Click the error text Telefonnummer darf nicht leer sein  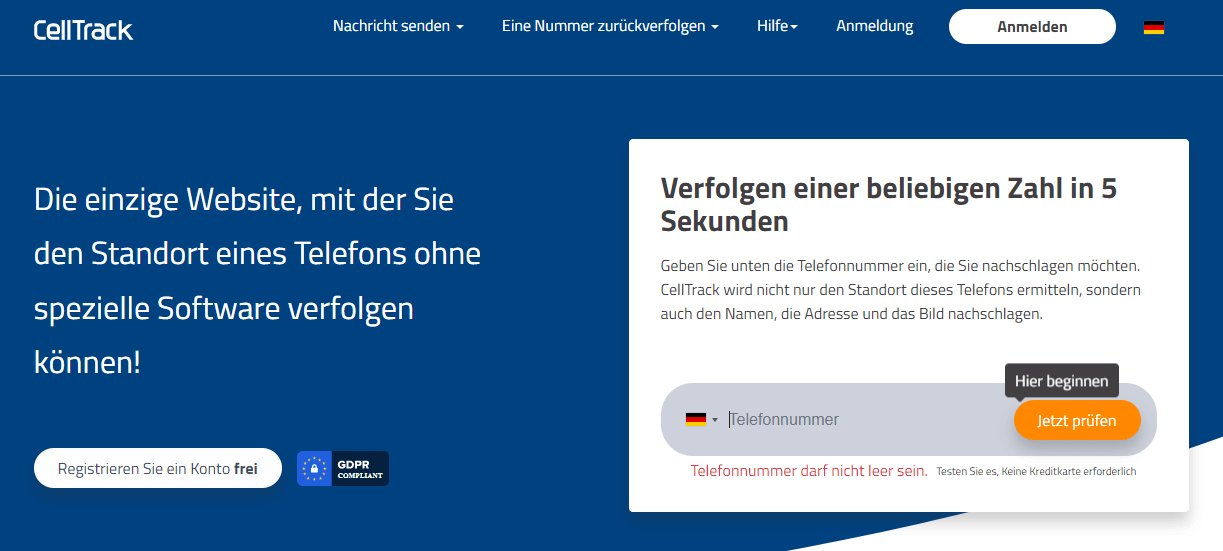(x=809, y=470)
